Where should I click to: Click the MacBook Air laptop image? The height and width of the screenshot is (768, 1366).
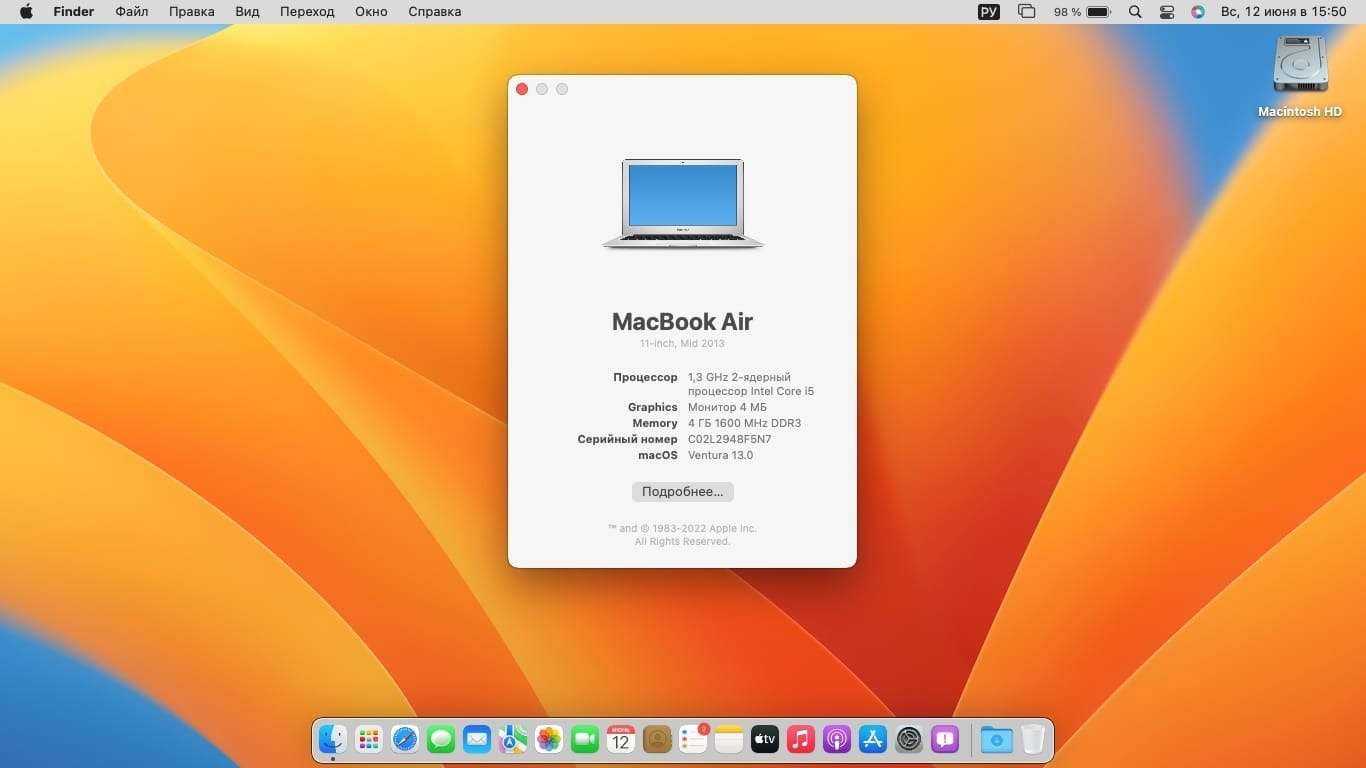683,204
